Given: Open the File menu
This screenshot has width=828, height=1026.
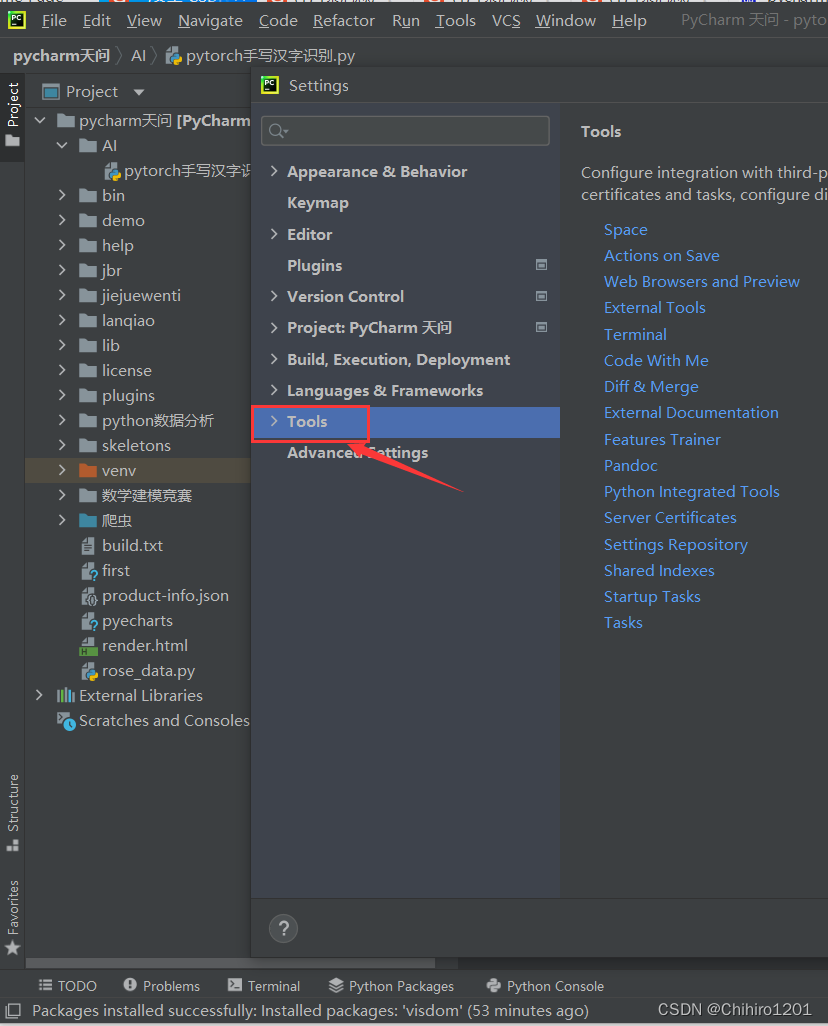Looking at the screenshot, I should pos(54,21).
